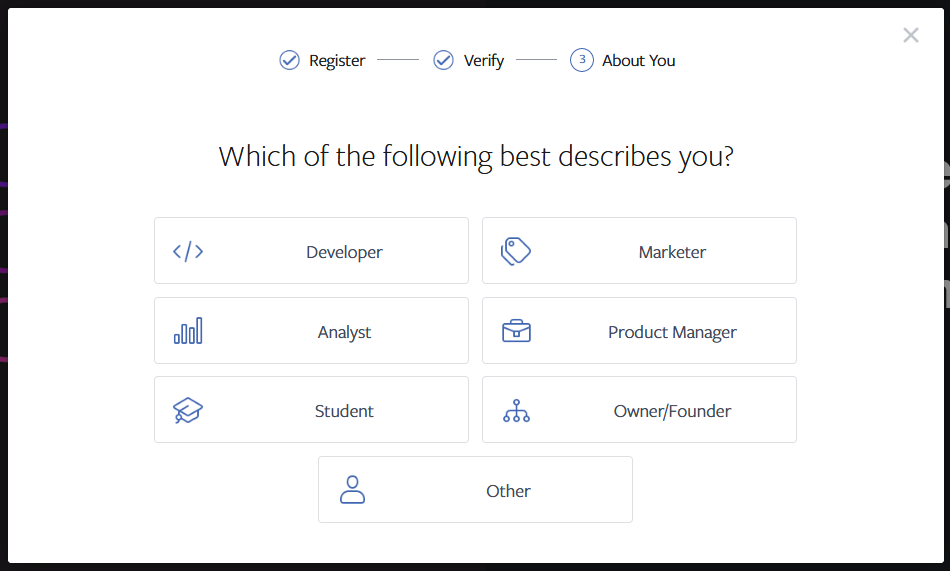Go to the Verify step label
Viewport: 950px width, 571px height.
pos(484,61)
